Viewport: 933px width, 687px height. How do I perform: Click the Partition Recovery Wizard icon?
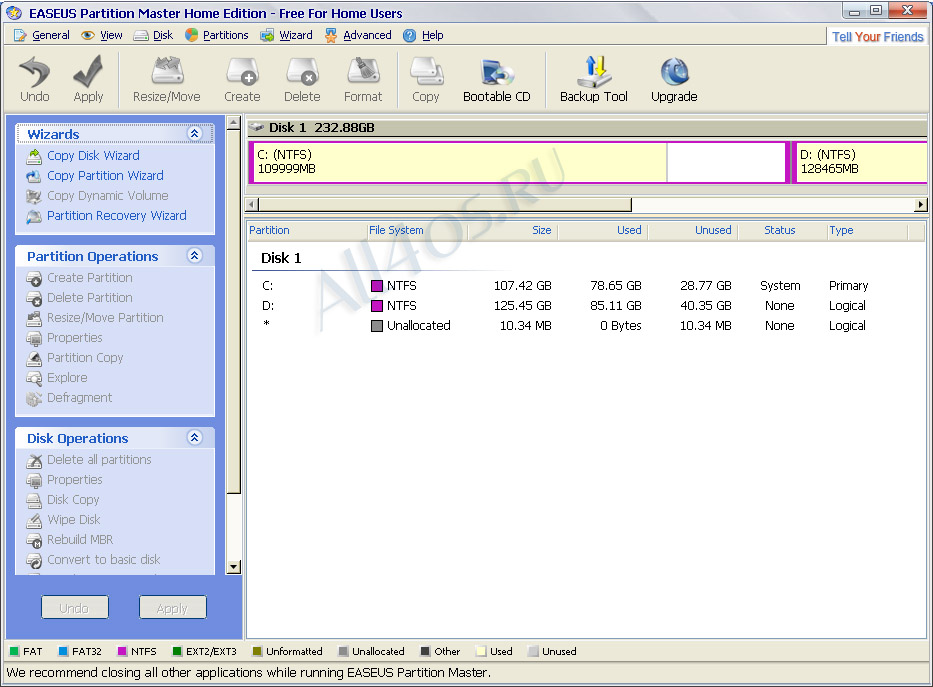34,216
